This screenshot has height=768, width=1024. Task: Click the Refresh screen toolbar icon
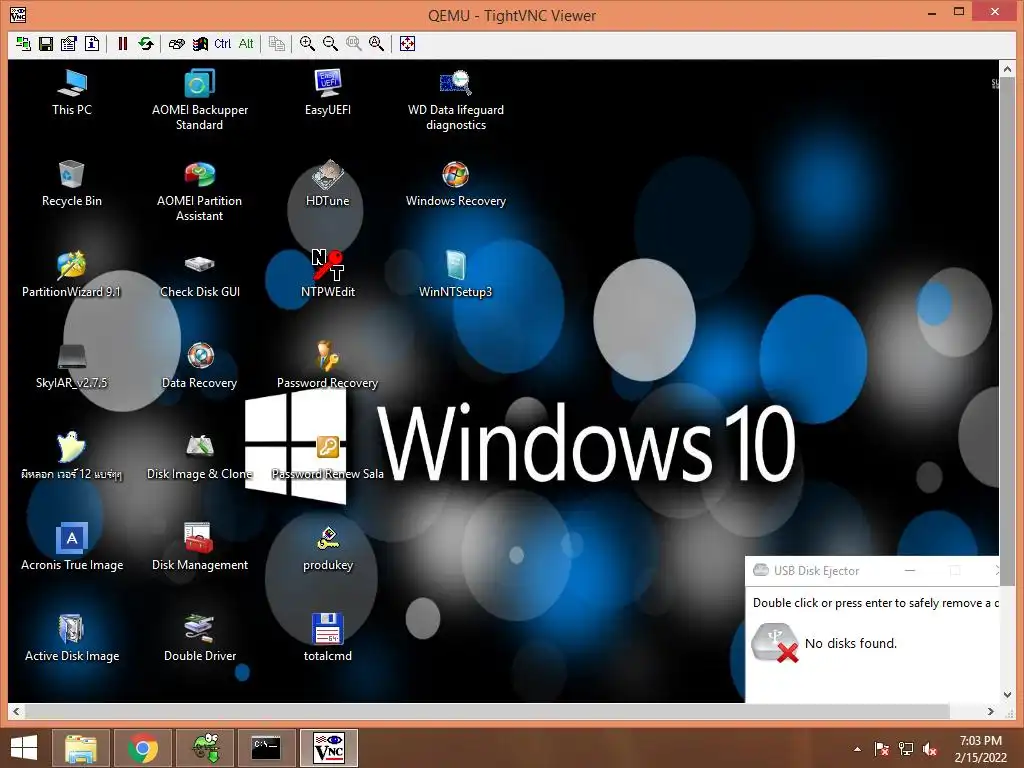tap(146, 44)
